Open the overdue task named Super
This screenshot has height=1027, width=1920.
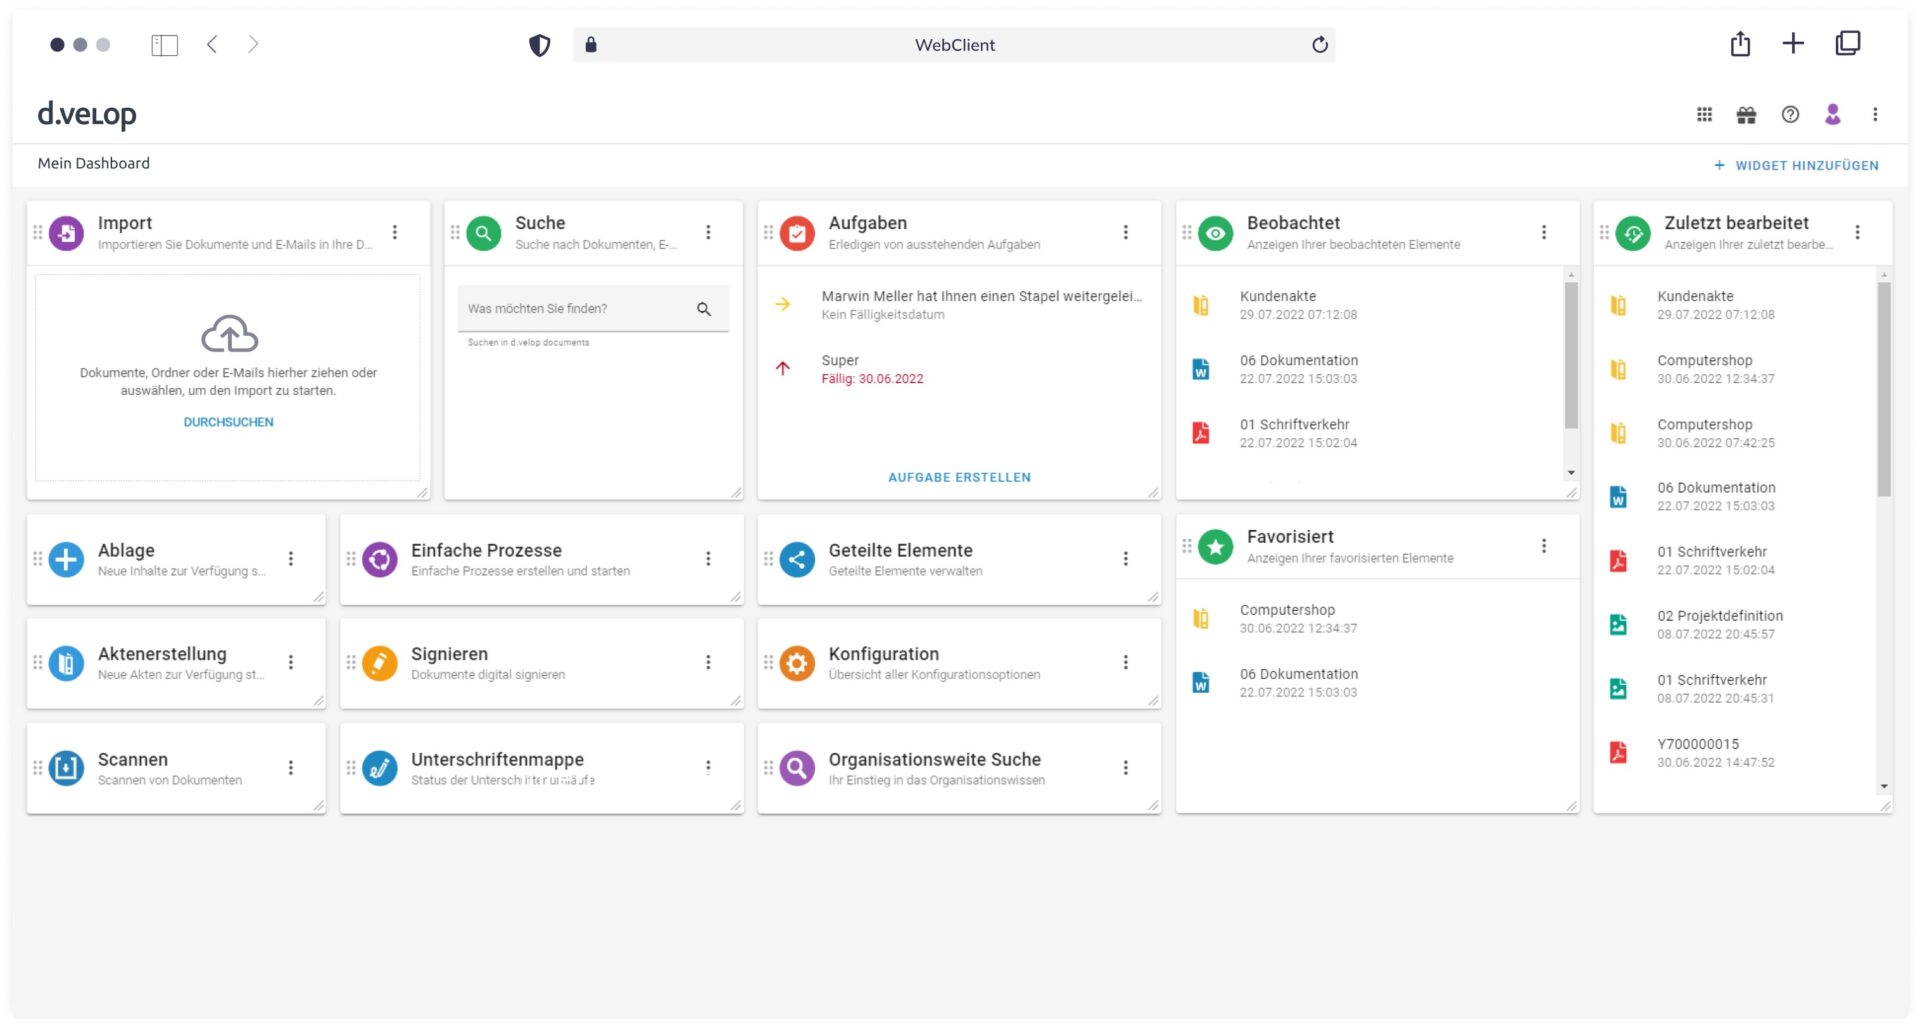pos(840,361)
